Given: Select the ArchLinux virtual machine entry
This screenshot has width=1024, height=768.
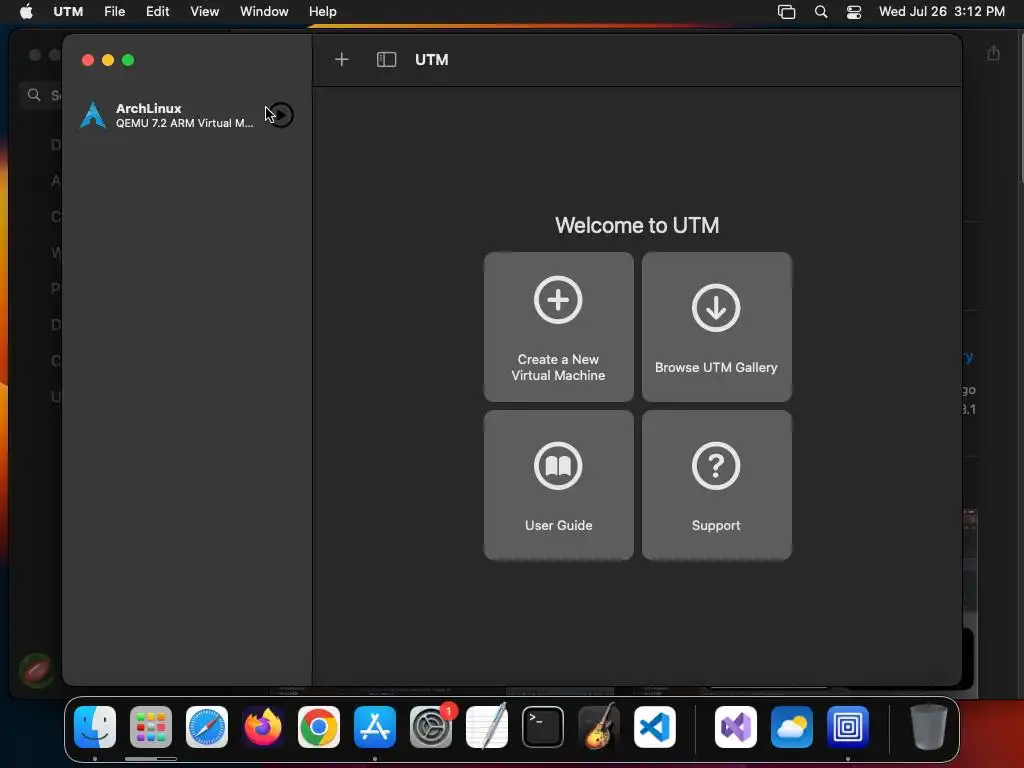Looking at the screenshot, I should [x=187, y=116].
